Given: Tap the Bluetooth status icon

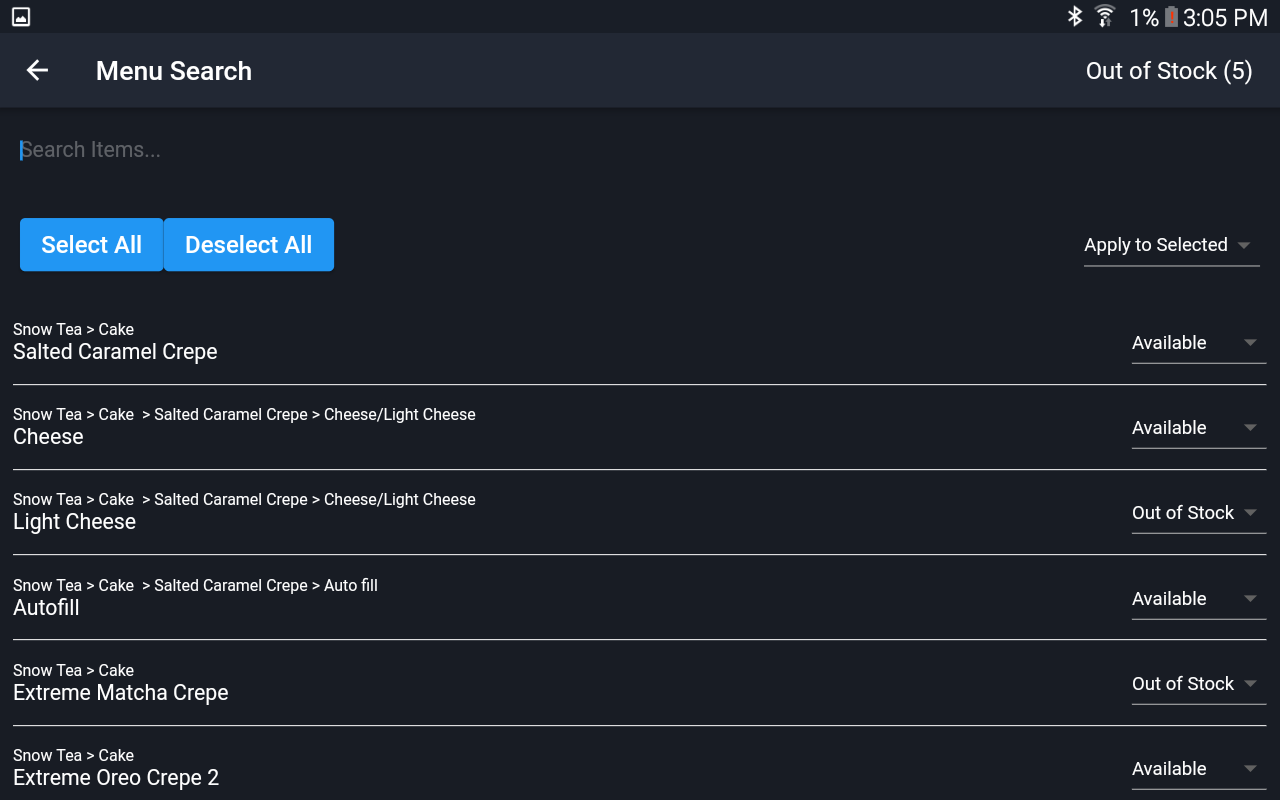Looking at the screenshot, I should tap(1075, 17).
